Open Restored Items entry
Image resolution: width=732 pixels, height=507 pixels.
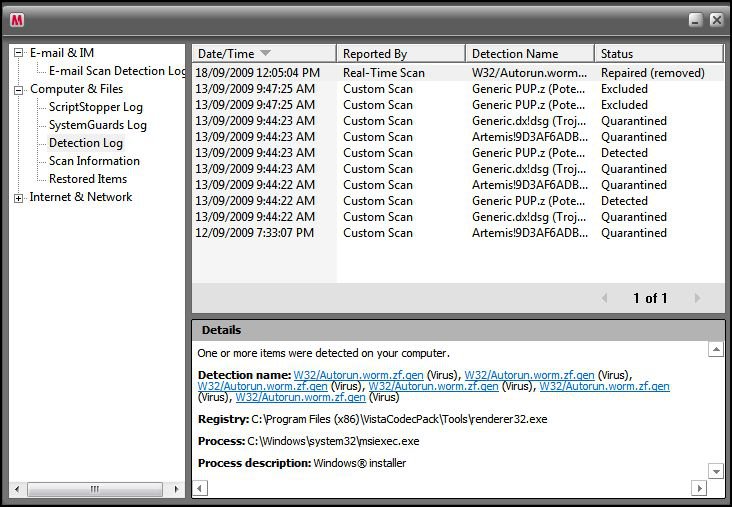tap(88, 179)
